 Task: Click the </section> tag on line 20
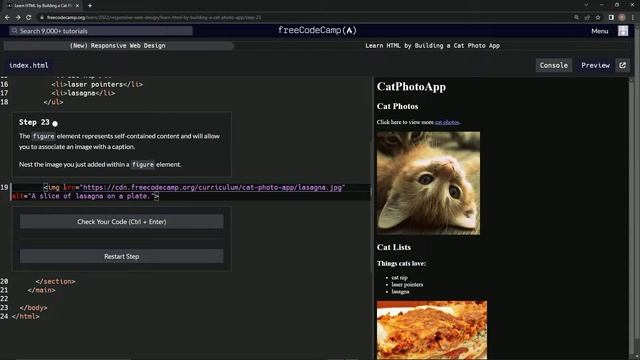(56, 281)
